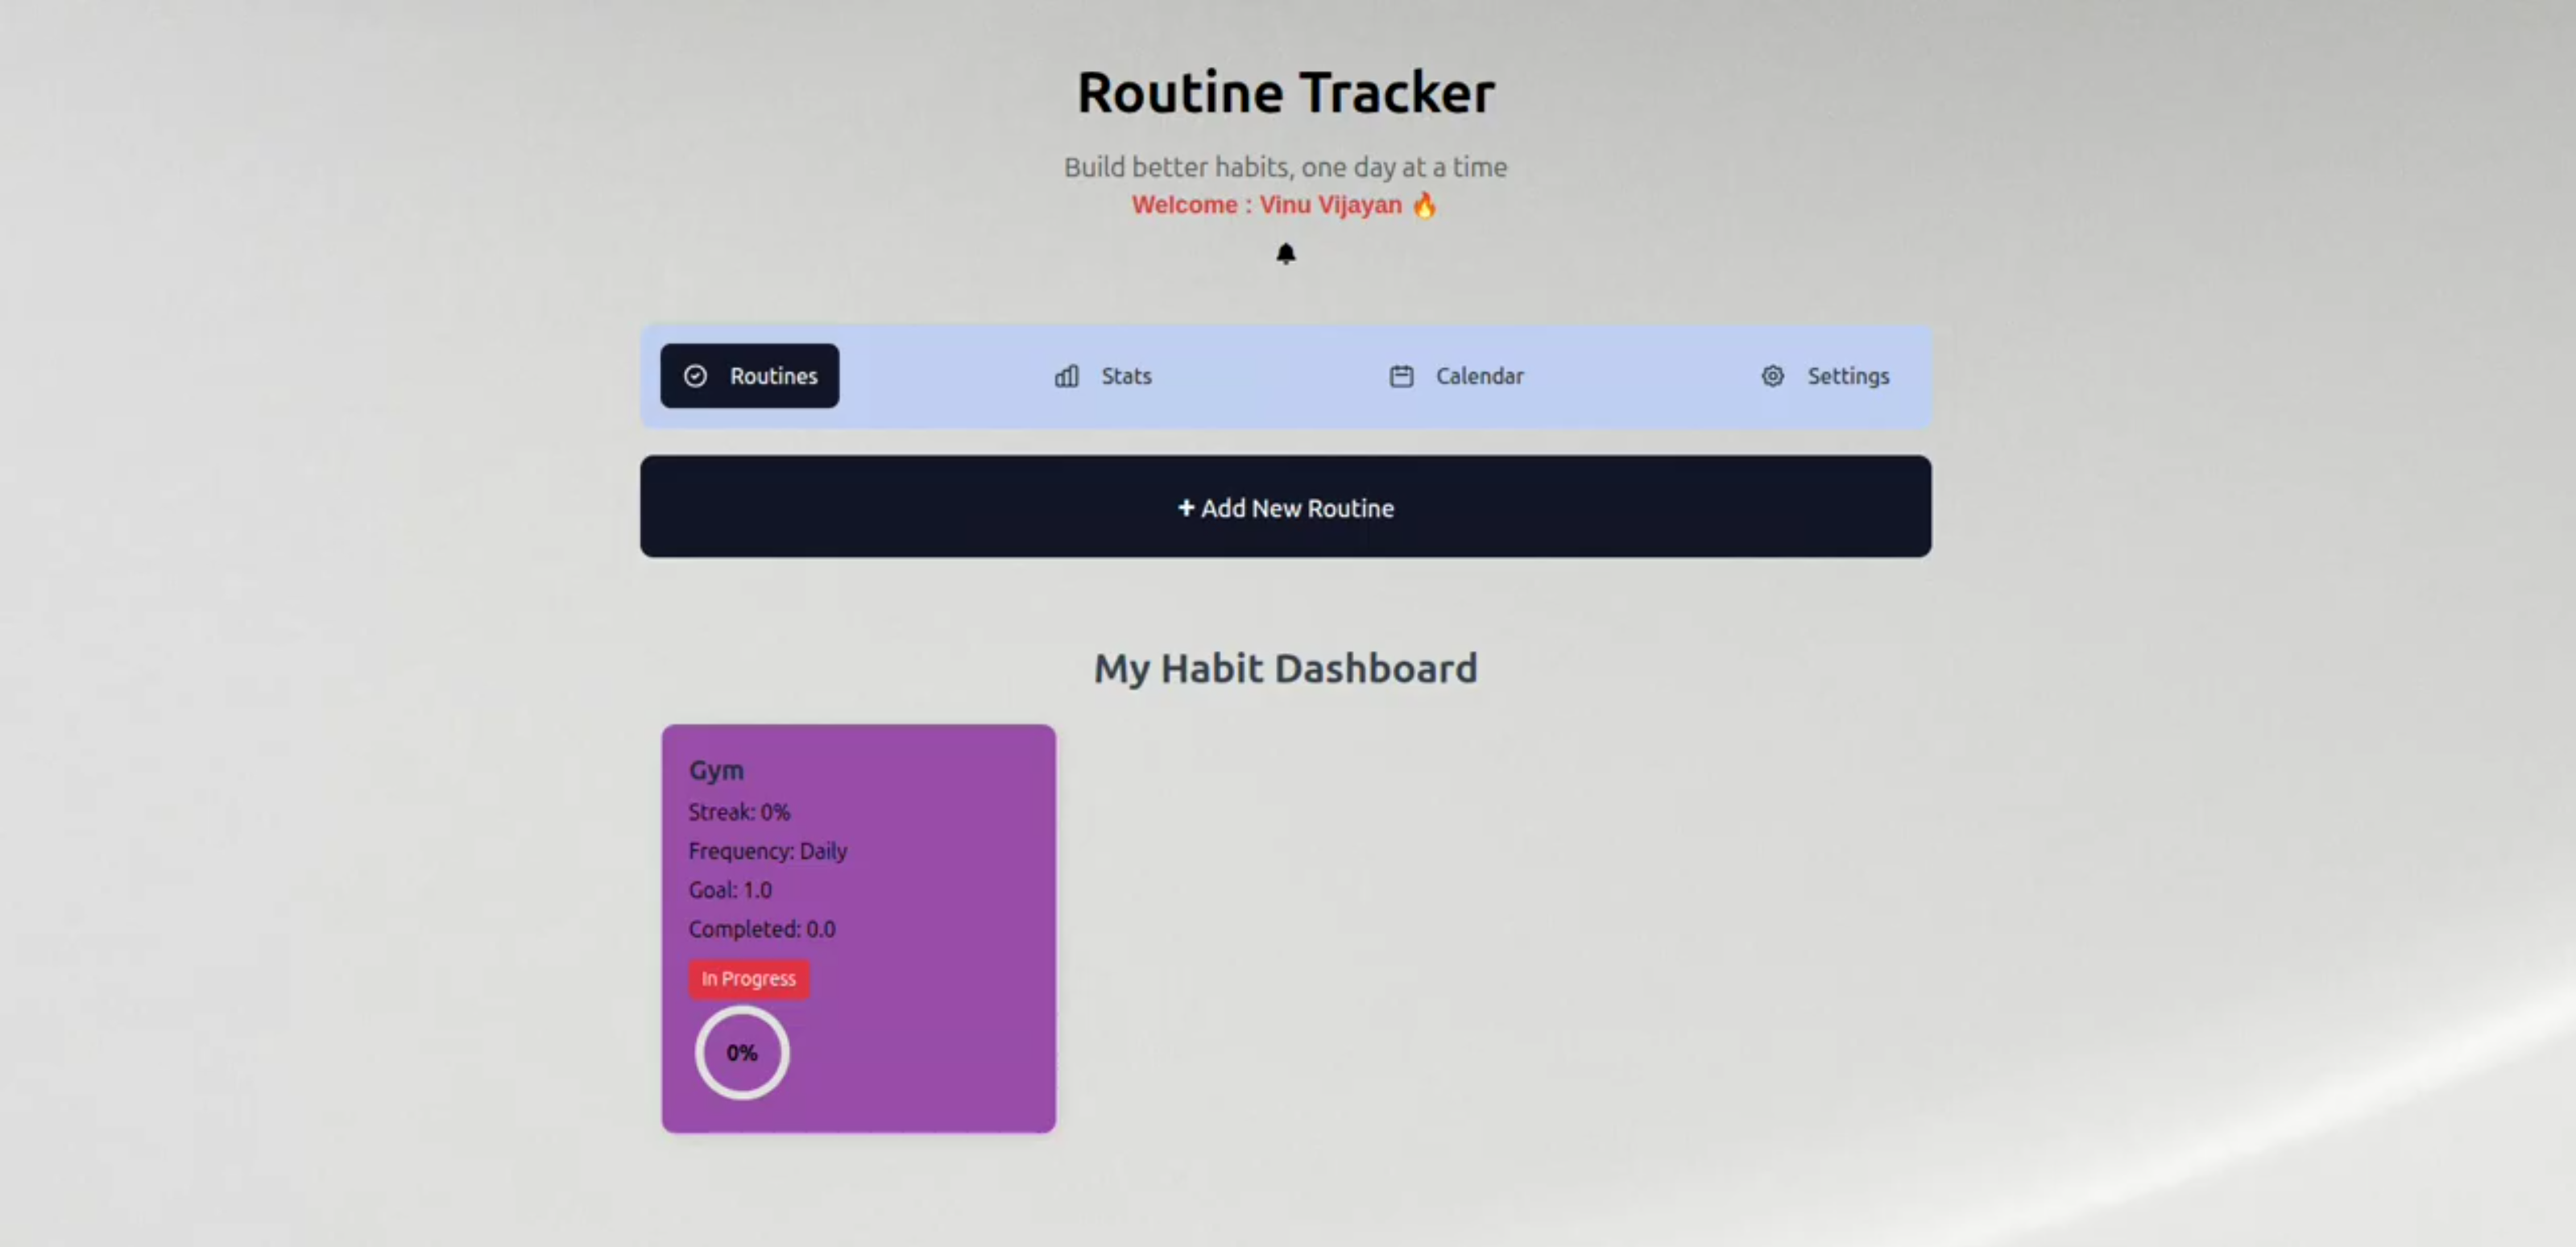This screenshot has height=1247, width=2576.
Task: Click the "Build better habits" tagline
Action: [1285, 167]
